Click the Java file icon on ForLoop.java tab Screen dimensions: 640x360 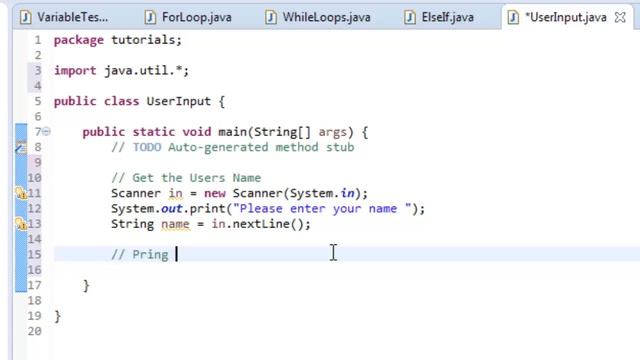coord(150,17)
